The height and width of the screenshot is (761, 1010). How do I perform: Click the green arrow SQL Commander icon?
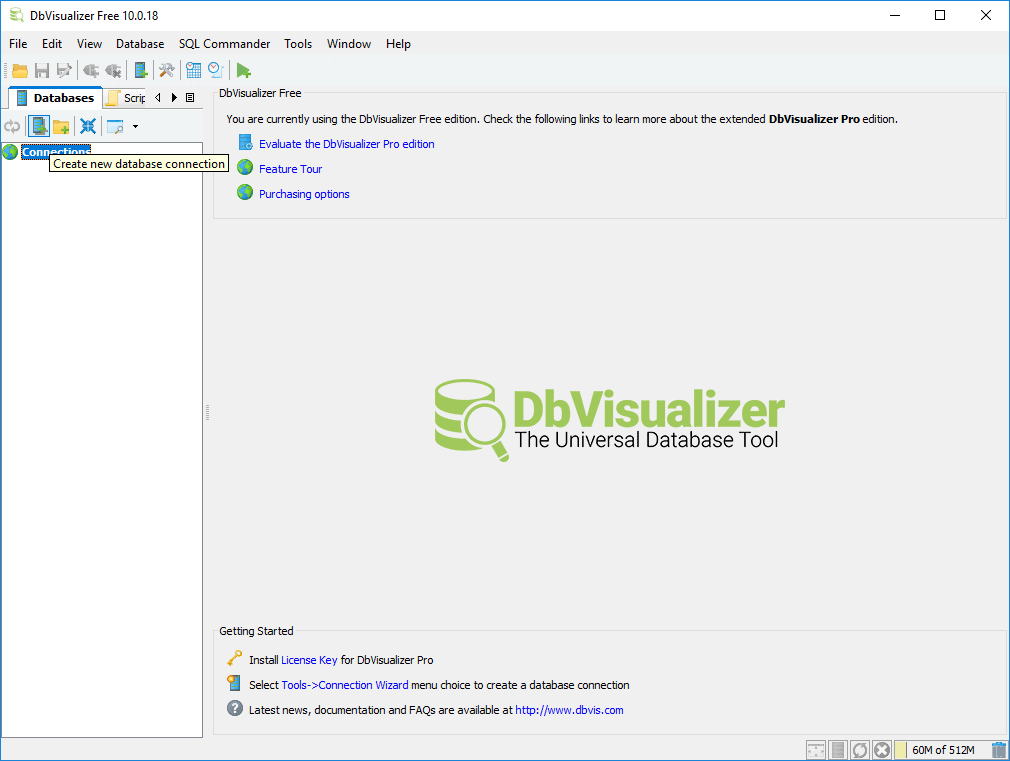[x=243, y=70]
